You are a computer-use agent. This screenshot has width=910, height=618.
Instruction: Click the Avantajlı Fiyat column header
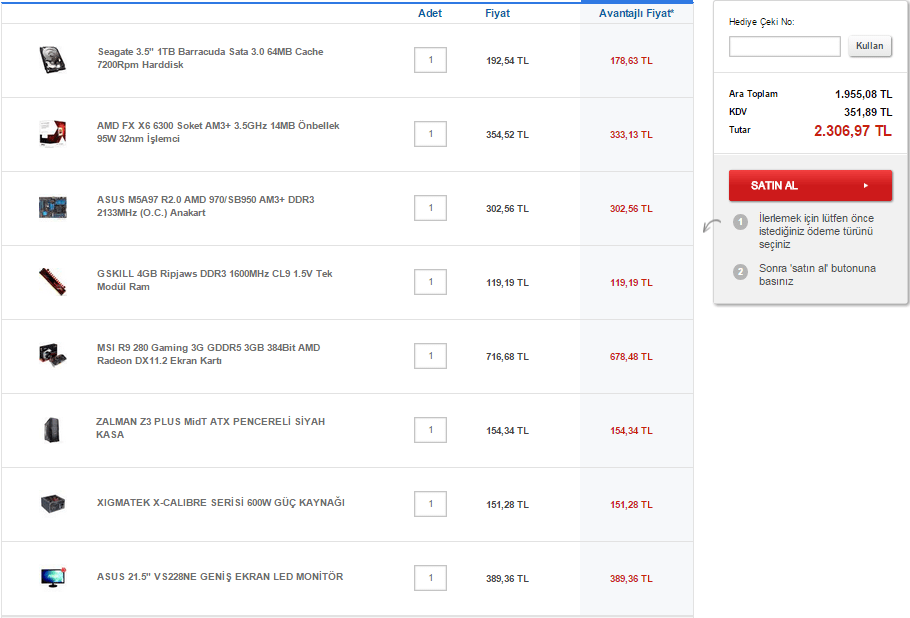coord(636,13)
